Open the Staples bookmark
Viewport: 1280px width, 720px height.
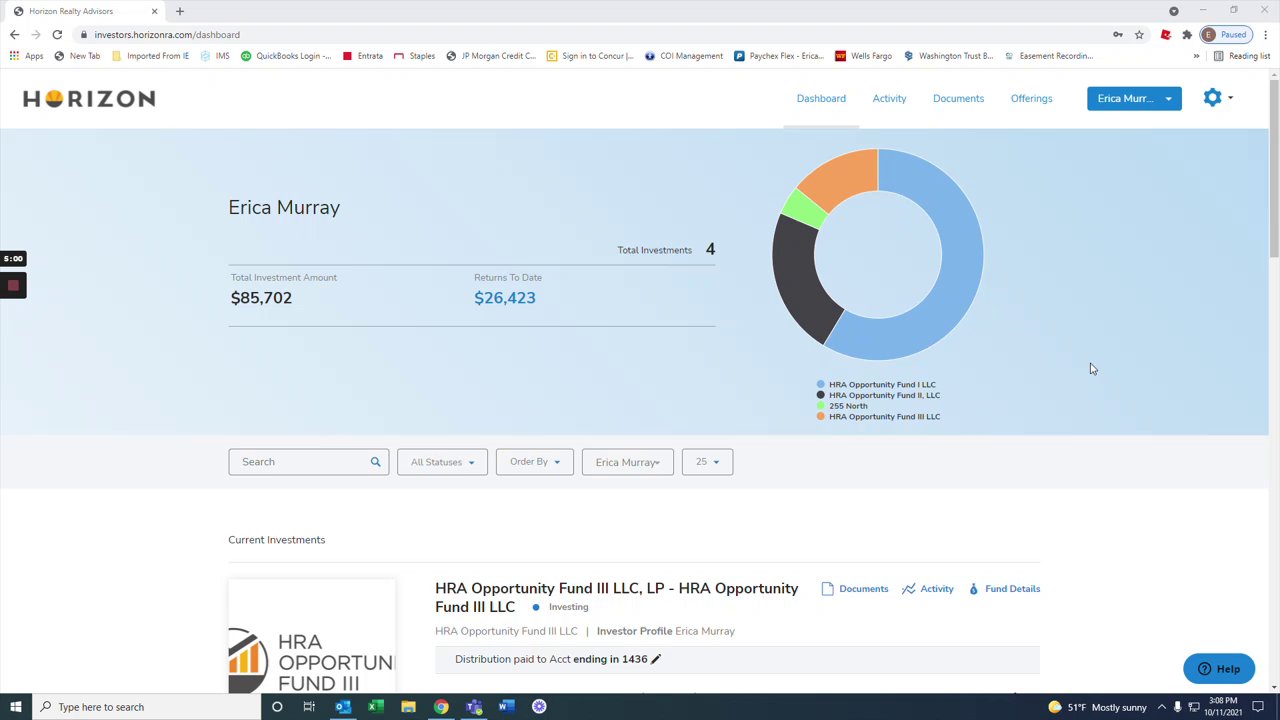click(x=415, y=56)
